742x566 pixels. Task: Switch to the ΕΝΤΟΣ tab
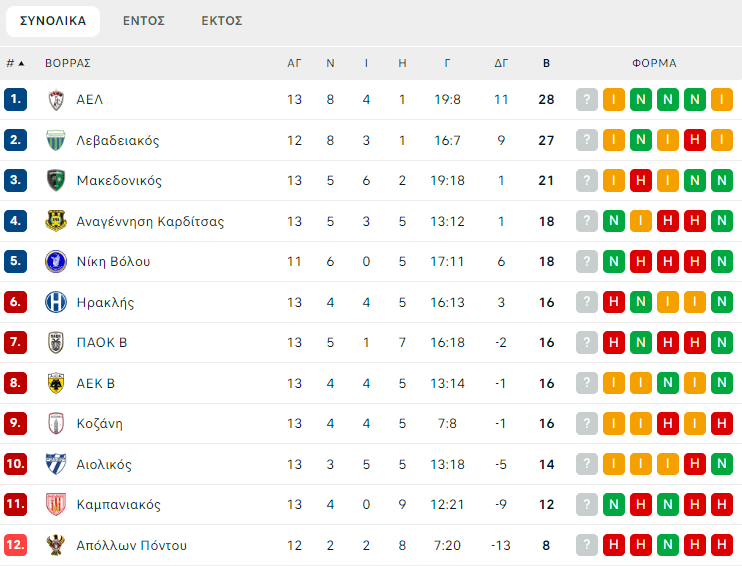click(144, 21)
